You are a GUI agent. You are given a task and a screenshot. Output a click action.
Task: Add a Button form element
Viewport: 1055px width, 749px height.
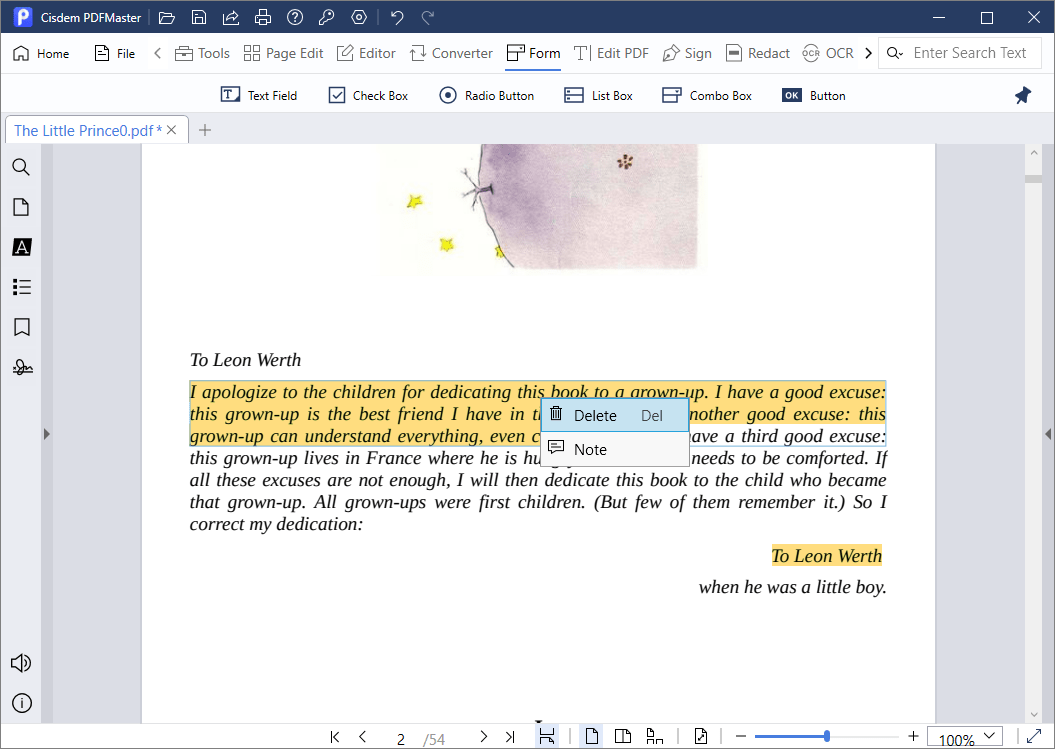(x=813, y=96)
